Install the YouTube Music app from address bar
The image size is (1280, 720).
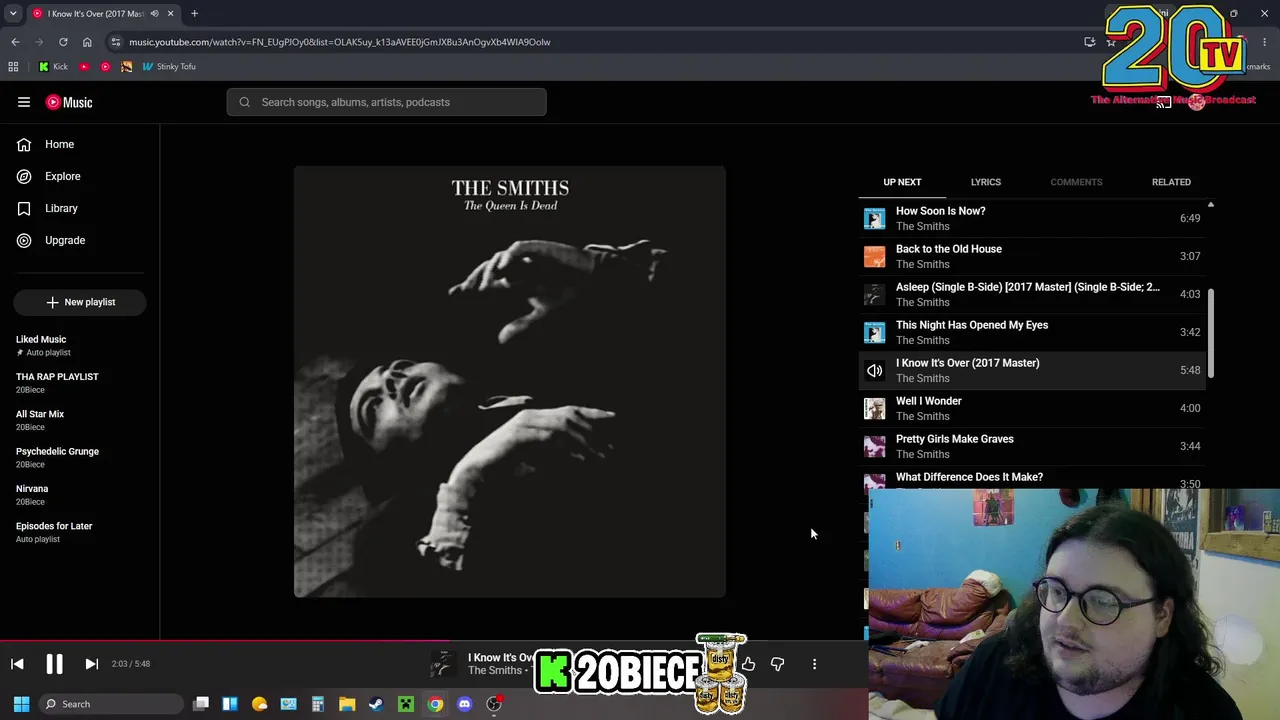[1090, 42]
